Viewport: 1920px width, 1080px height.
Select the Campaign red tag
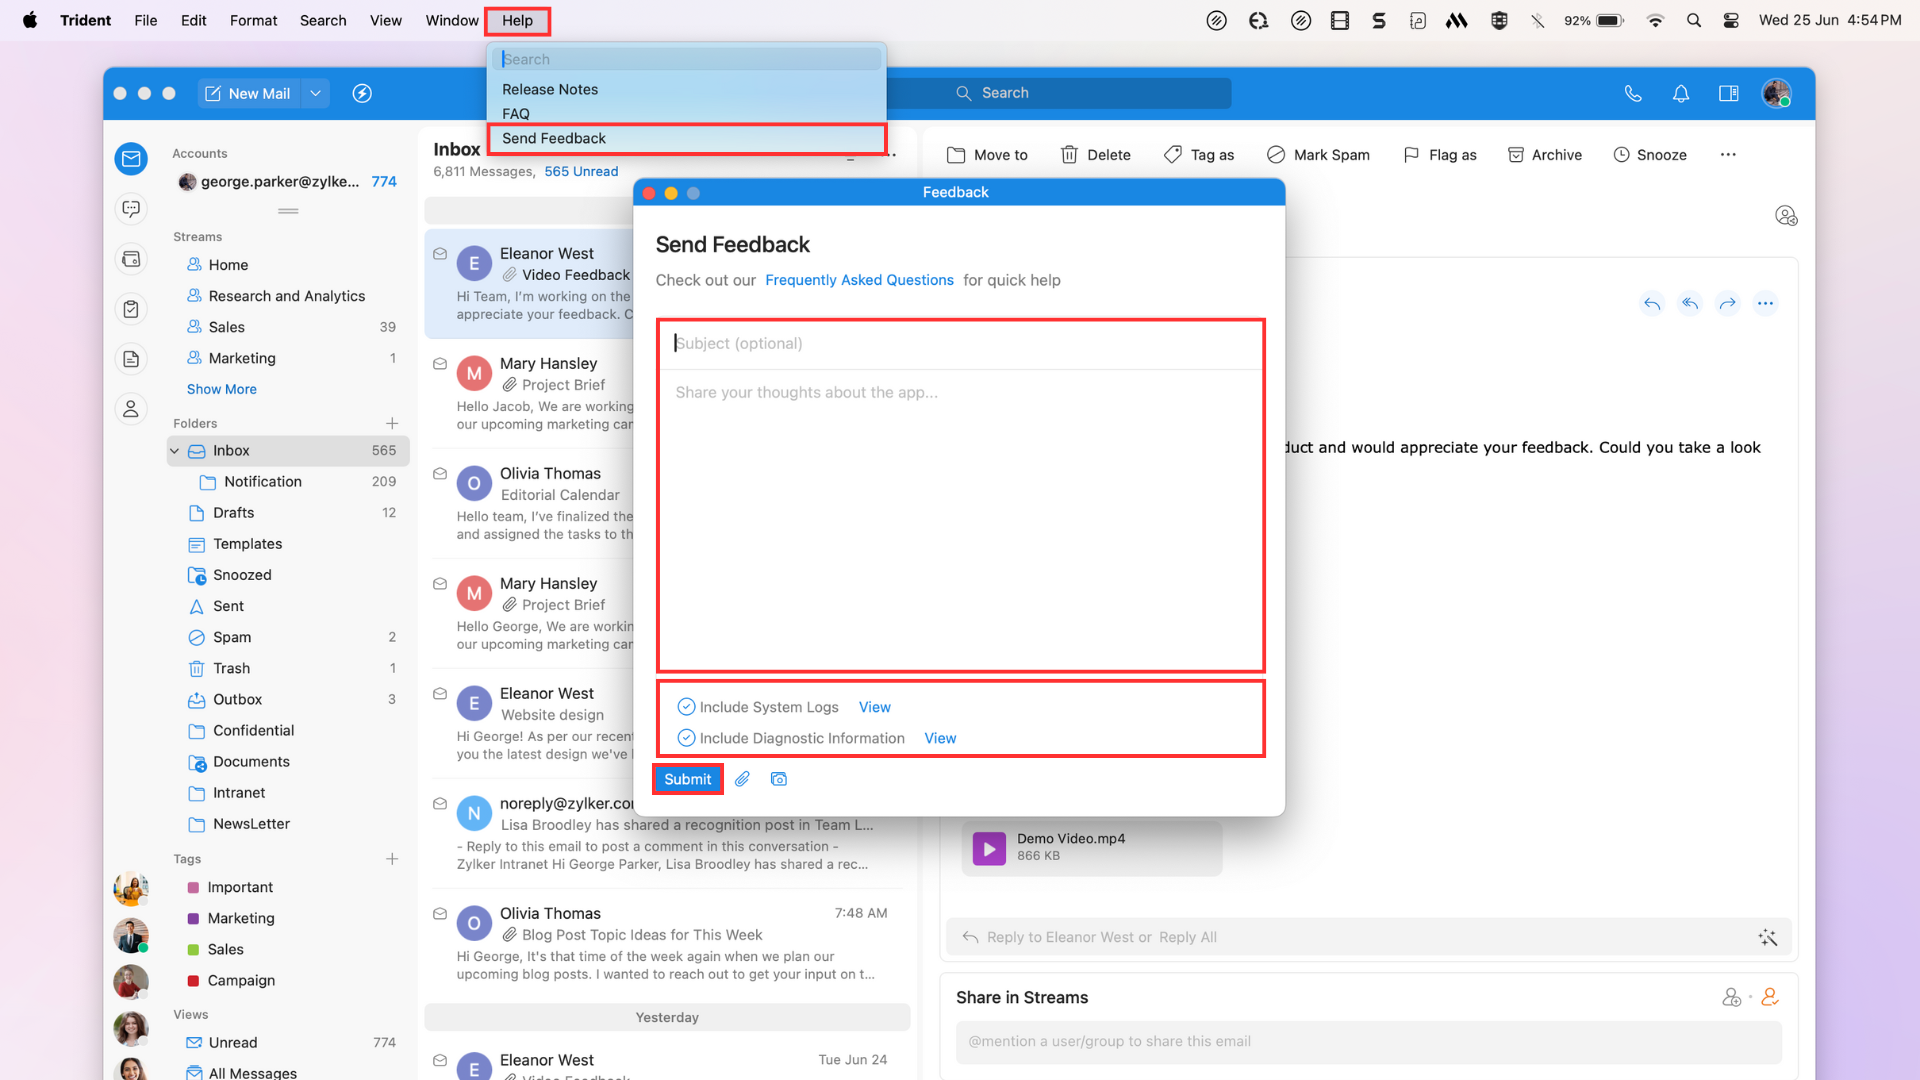[241, 980]
